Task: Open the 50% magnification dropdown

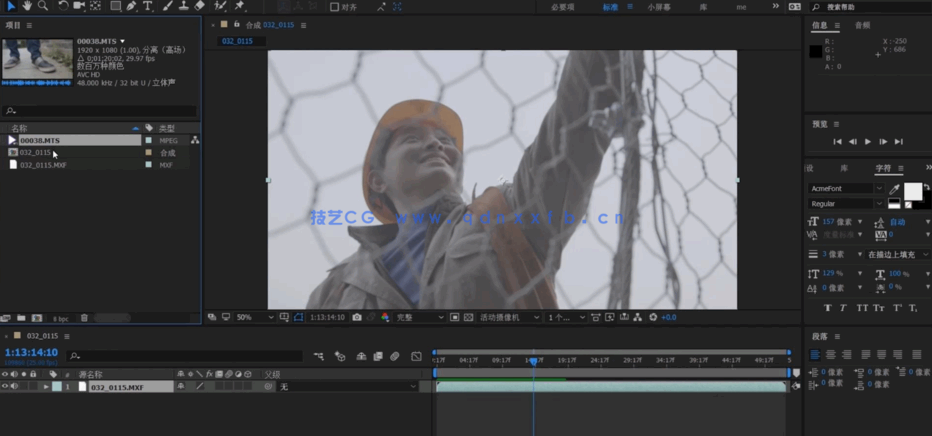Action: [x=254, y=317]
